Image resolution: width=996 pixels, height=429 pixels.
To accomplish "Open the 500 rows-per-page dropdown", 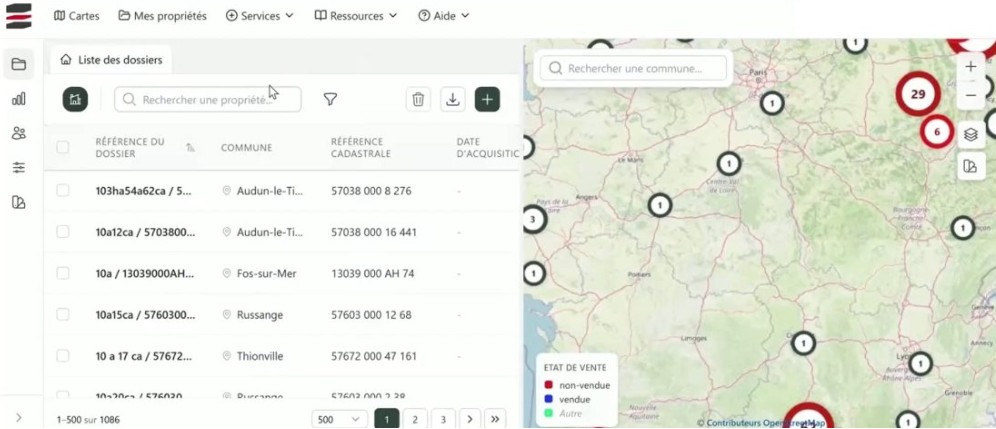I will pyautogui.click(x=339, y=419).
